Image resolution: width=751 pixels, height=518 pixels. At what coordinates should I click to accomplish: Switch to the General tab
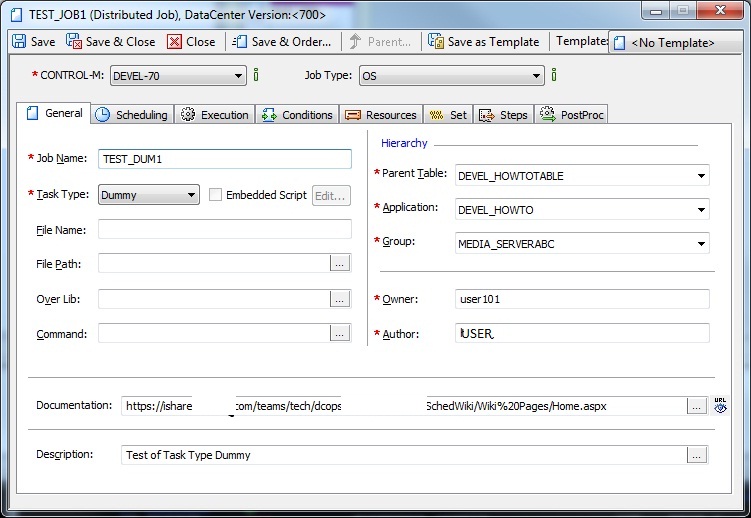pos(54,113)
